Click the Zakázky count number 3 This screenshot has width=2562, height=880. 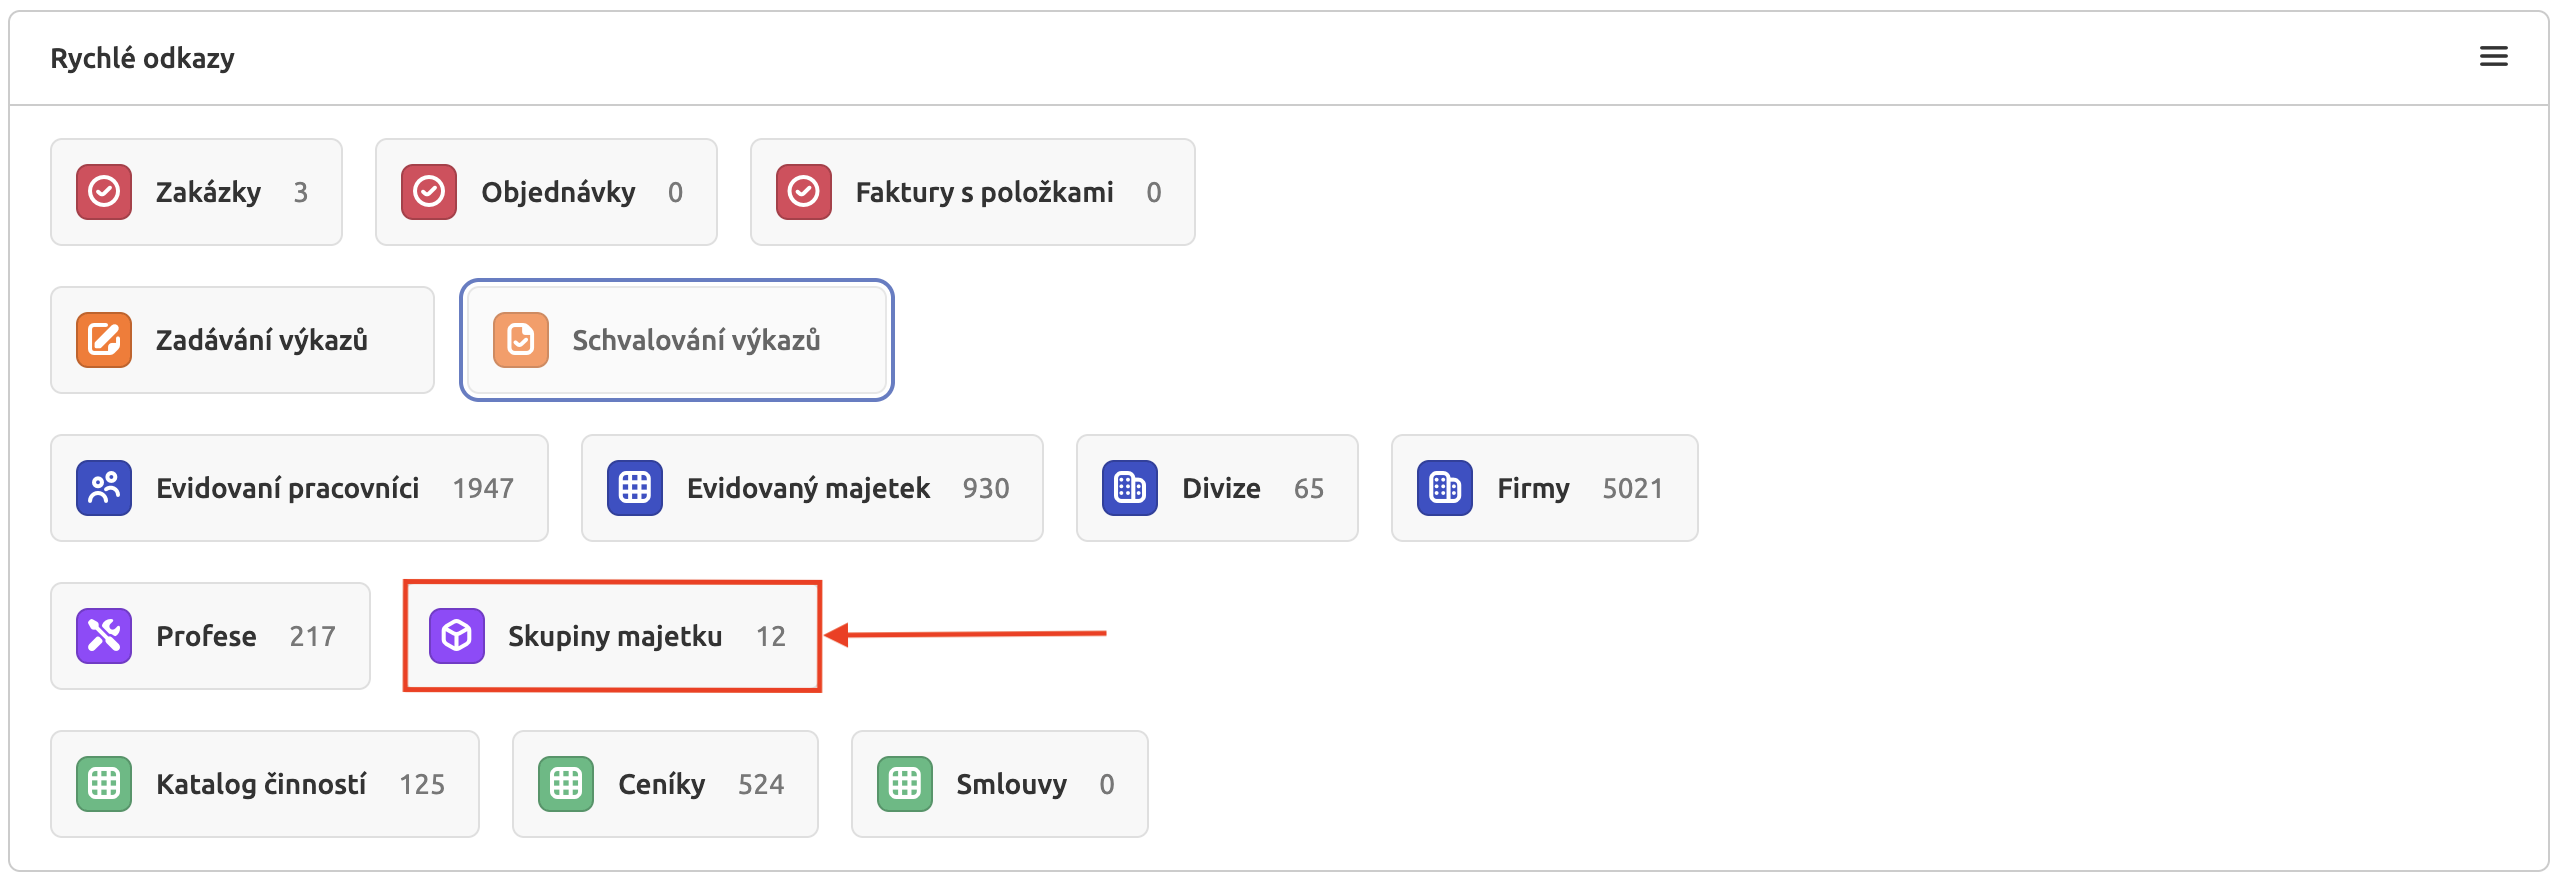coord(300,192)
